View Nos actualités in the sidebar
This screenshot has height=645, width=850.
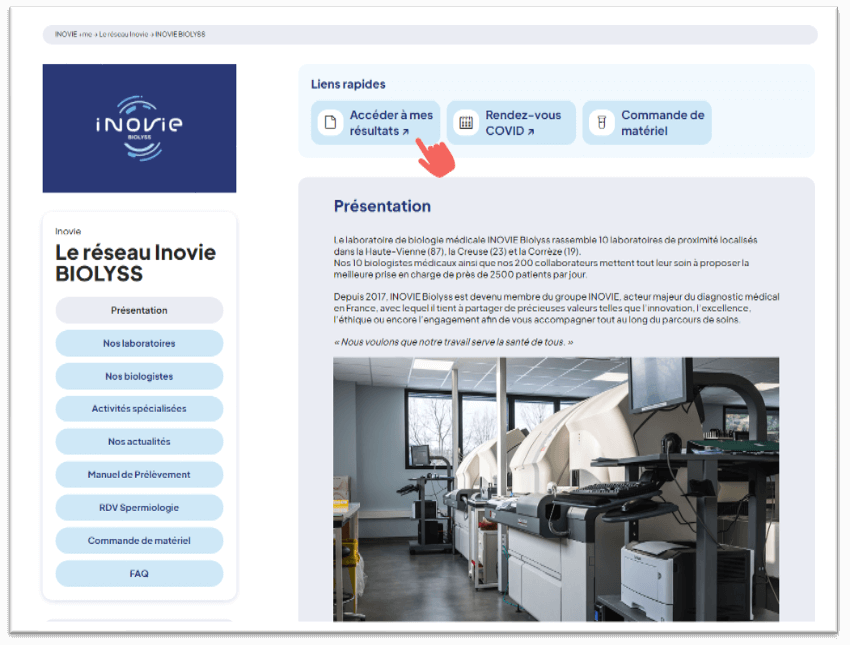pyautogui.click(x=139, y=442)
